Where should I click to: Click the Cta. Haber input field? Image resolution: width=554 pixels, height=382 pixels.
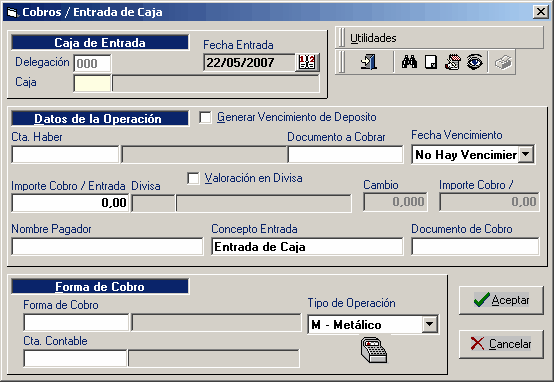[x=65, y=154]
